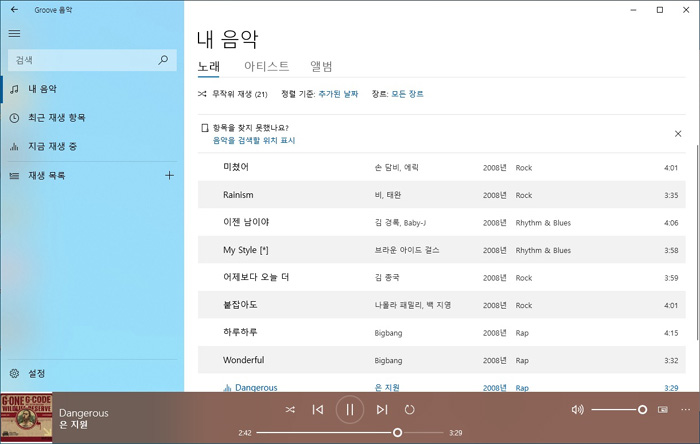The image size is (700, 444).
Task: Click the album art thumbnail in player
Action: click(26, 418)
